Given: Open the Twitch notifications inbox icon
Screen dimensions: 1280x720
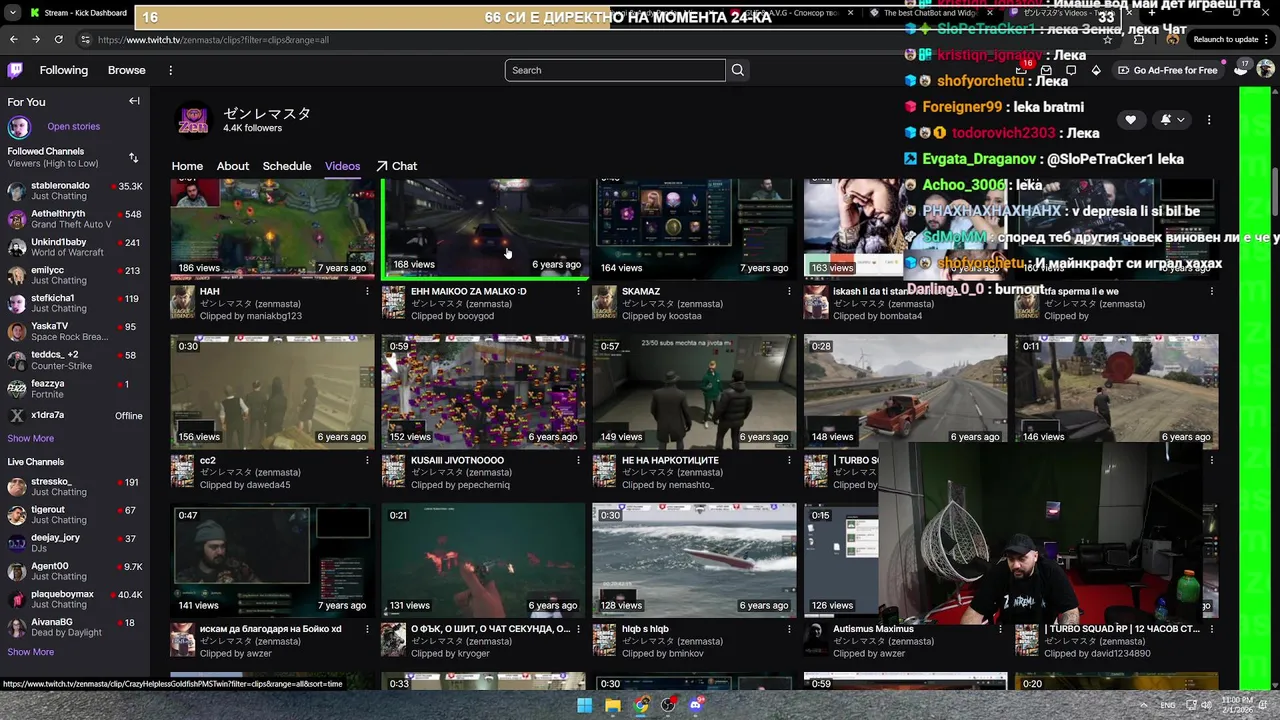Looking at the screenshot, I should click(x=1046, y=70).
